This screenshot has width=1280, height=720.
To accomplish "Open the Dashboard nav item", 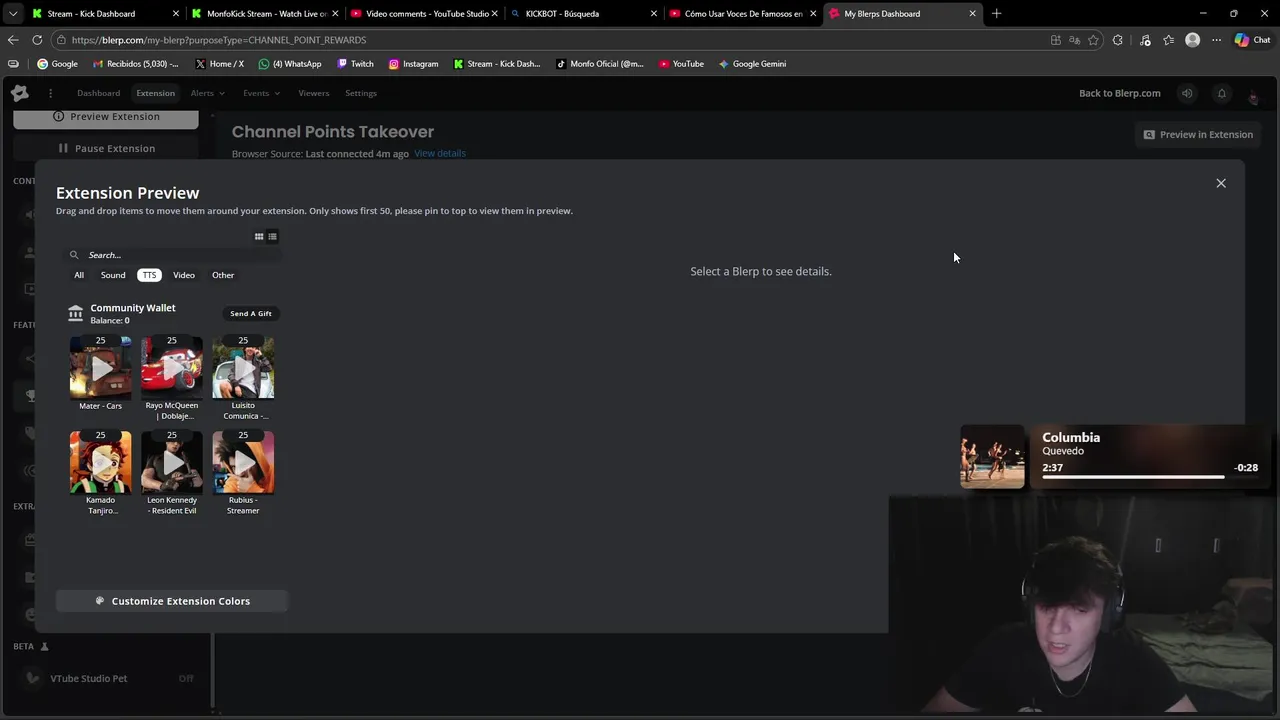I will tap(98, 93).
